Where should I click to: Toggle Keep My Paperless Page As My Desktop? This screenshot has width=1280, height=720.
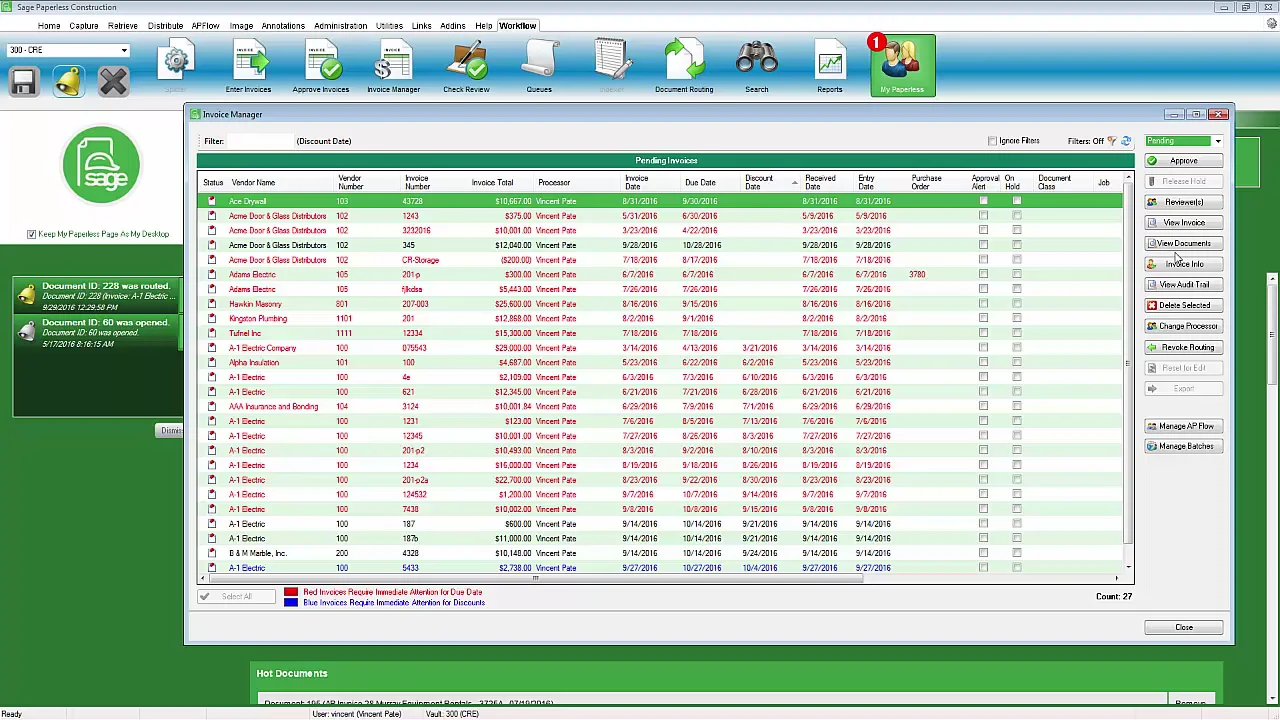click(x=31, y=234)
